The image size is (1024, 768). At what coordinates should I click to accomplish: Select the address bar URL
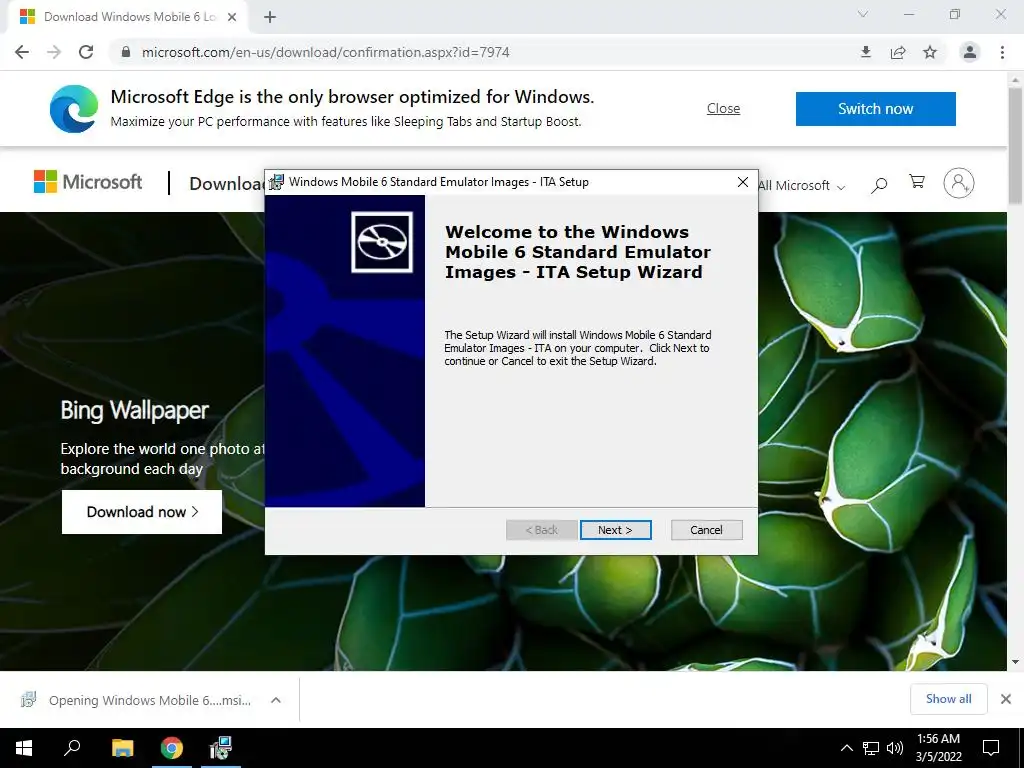(x=325, y=52)
